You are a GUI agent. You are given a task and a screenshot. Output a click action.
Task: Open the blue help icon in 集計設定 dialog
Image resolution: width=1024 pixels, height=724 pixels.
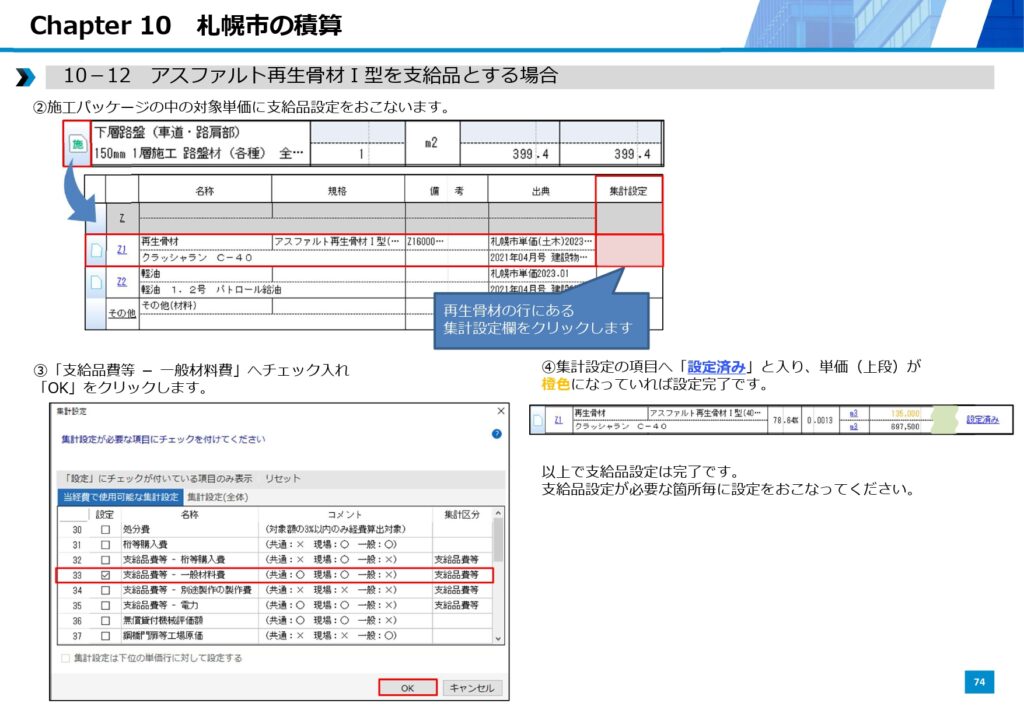496,434
